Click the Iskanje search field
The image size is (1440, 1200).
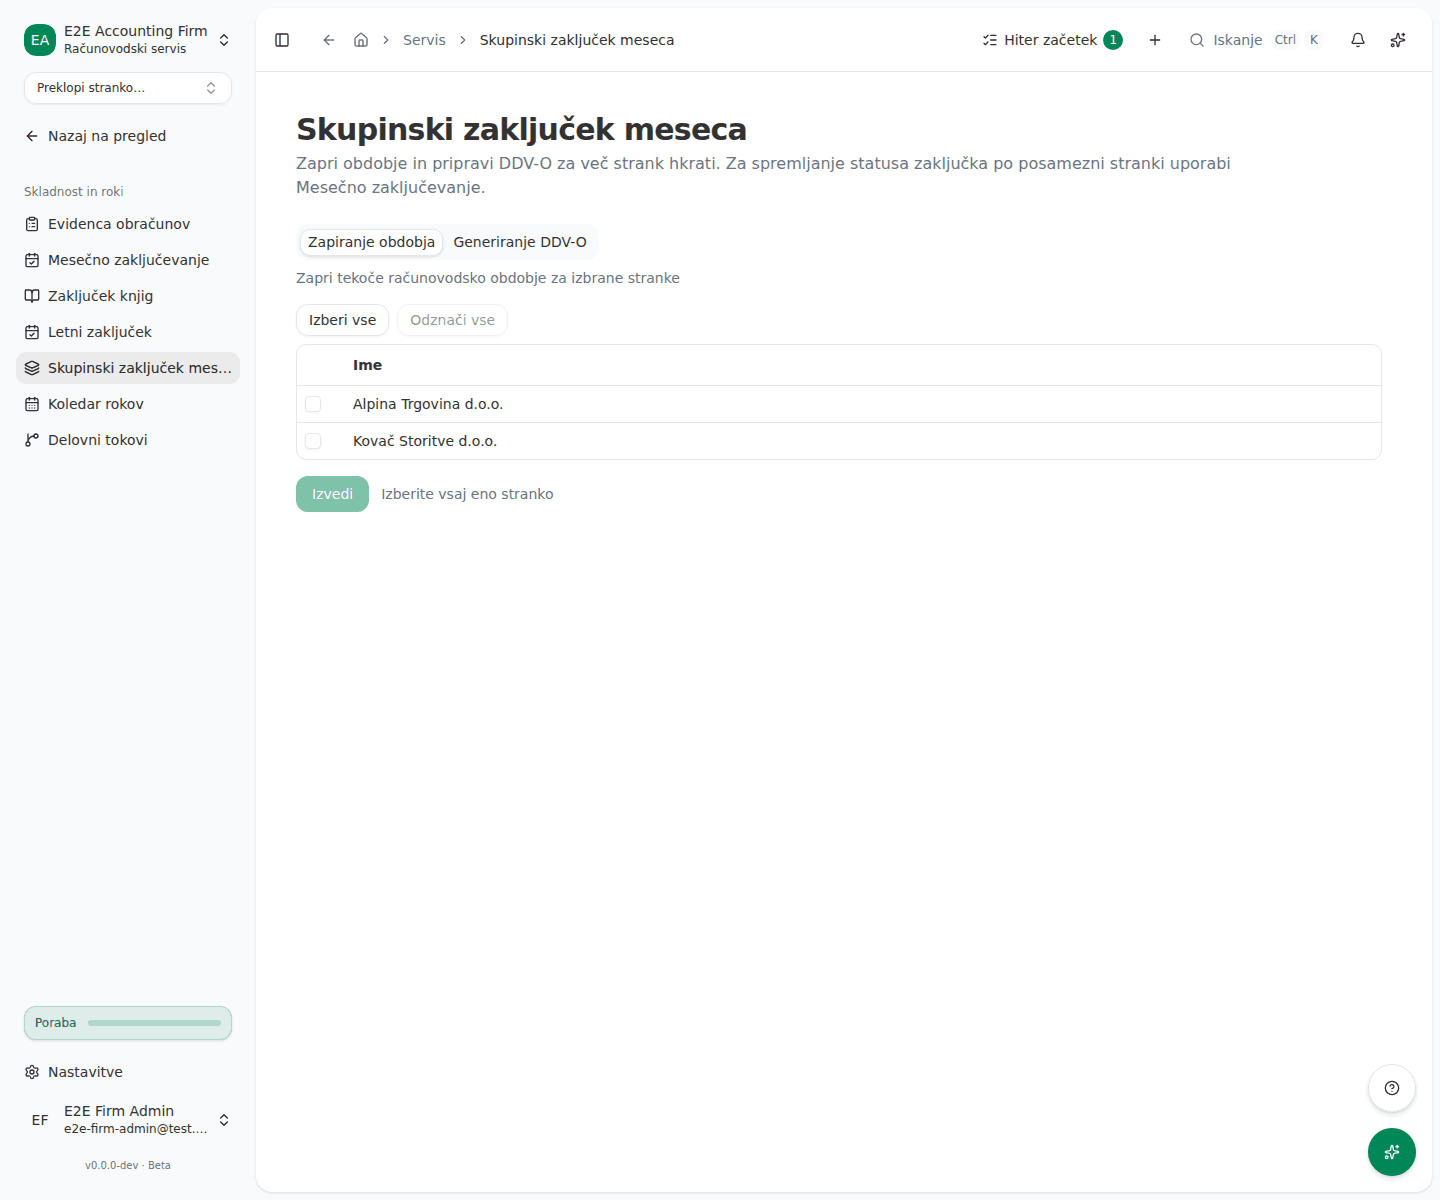click(1256, 40)
